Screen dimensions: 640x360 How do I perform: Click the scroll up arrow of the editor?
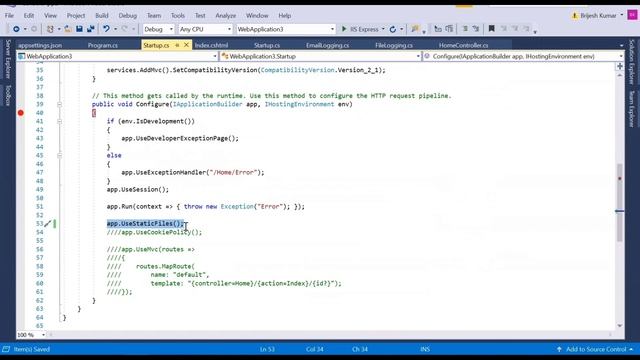(620, 76)
